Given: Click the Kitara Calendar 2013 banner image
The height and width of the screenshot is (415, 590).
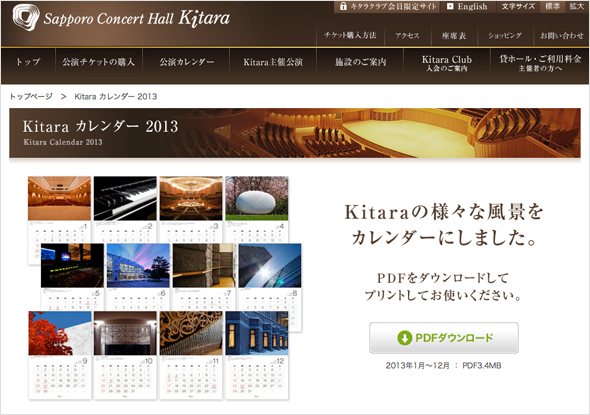Looking at the screenshot, I should pos(295,133).
